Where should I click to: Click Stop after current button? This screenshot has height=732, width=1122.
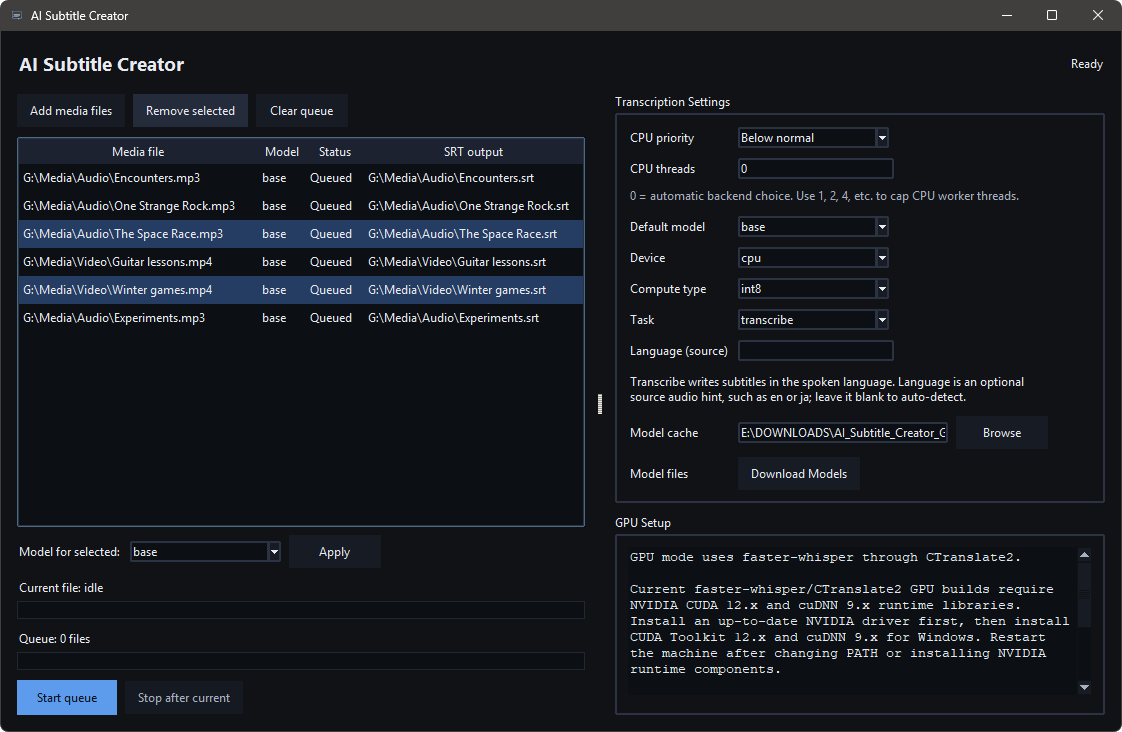184,698
